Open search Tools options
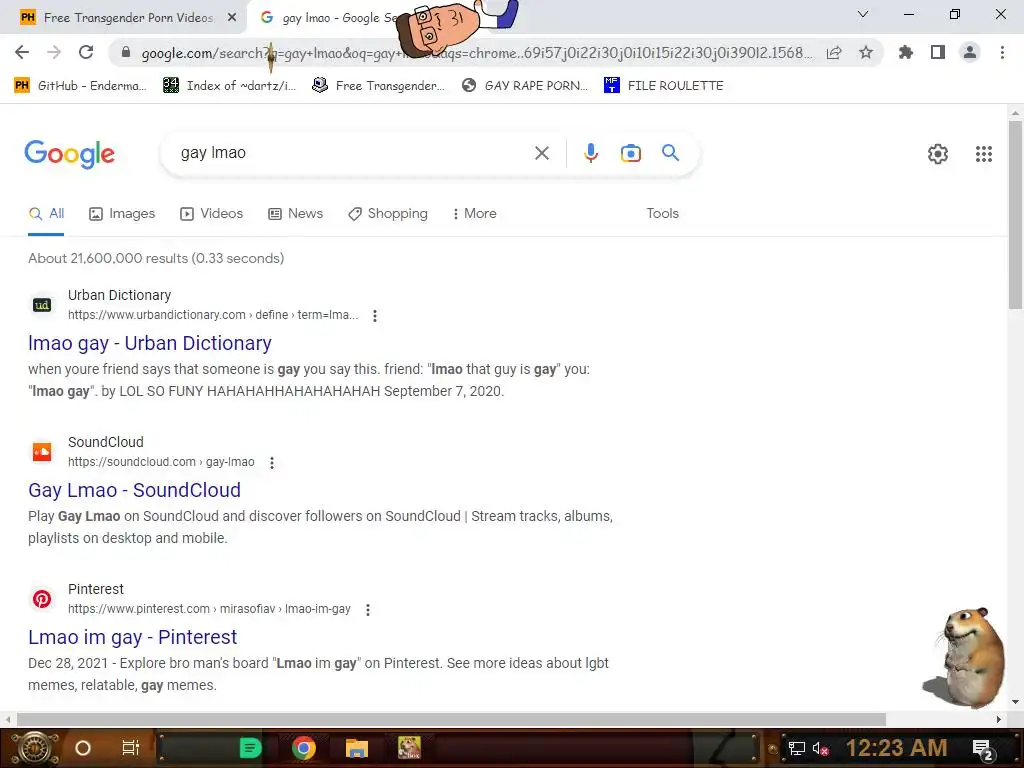1024x768 pixels. [662, 214]
